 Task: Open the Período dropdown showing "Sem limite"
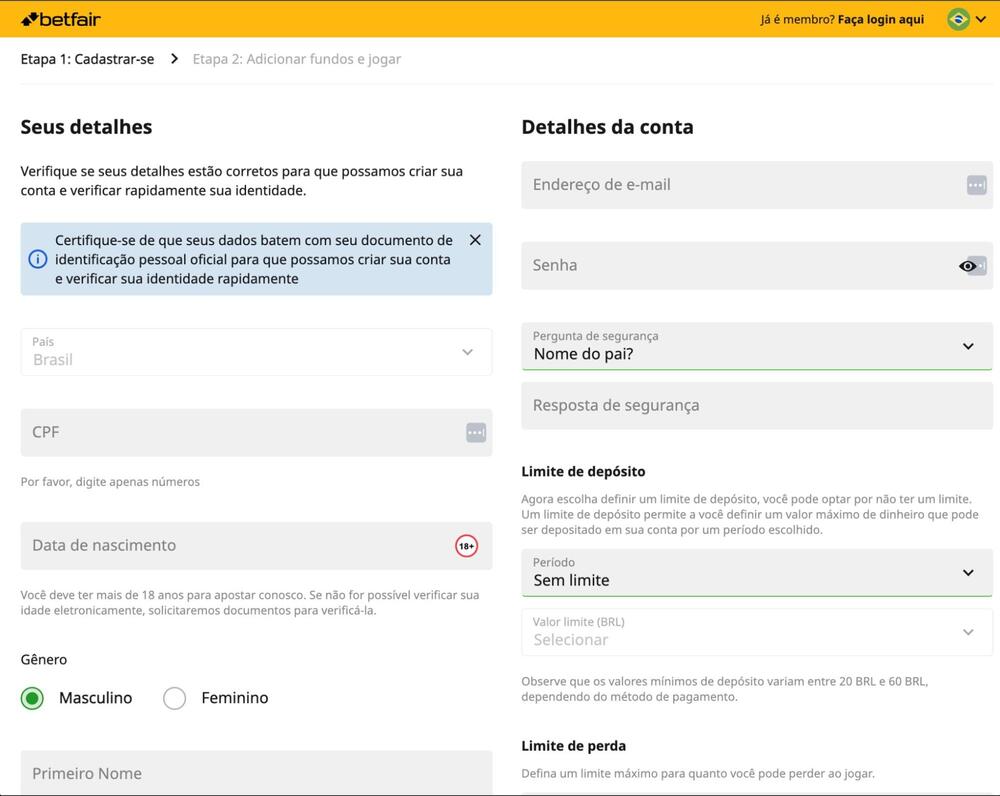pyautogui.click(x=757, y=573)
